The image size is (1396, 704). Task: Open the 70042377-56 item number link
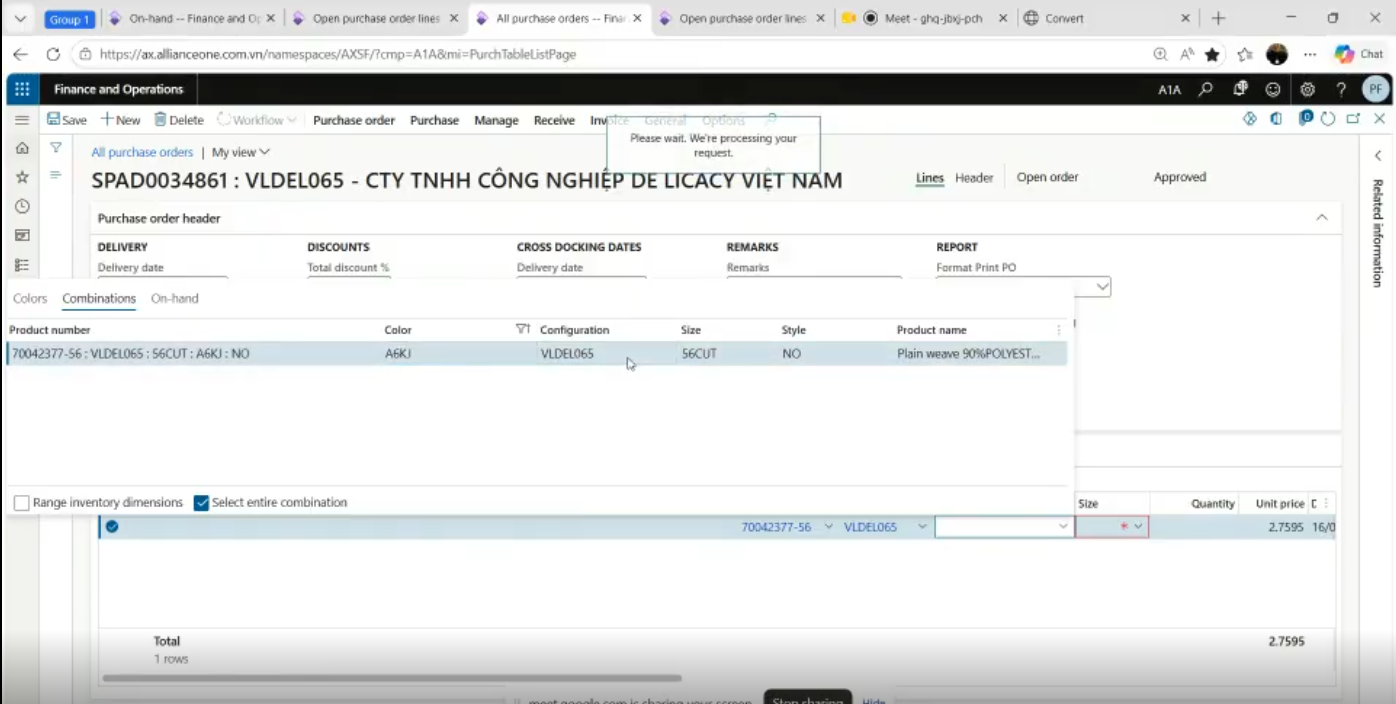776,527
